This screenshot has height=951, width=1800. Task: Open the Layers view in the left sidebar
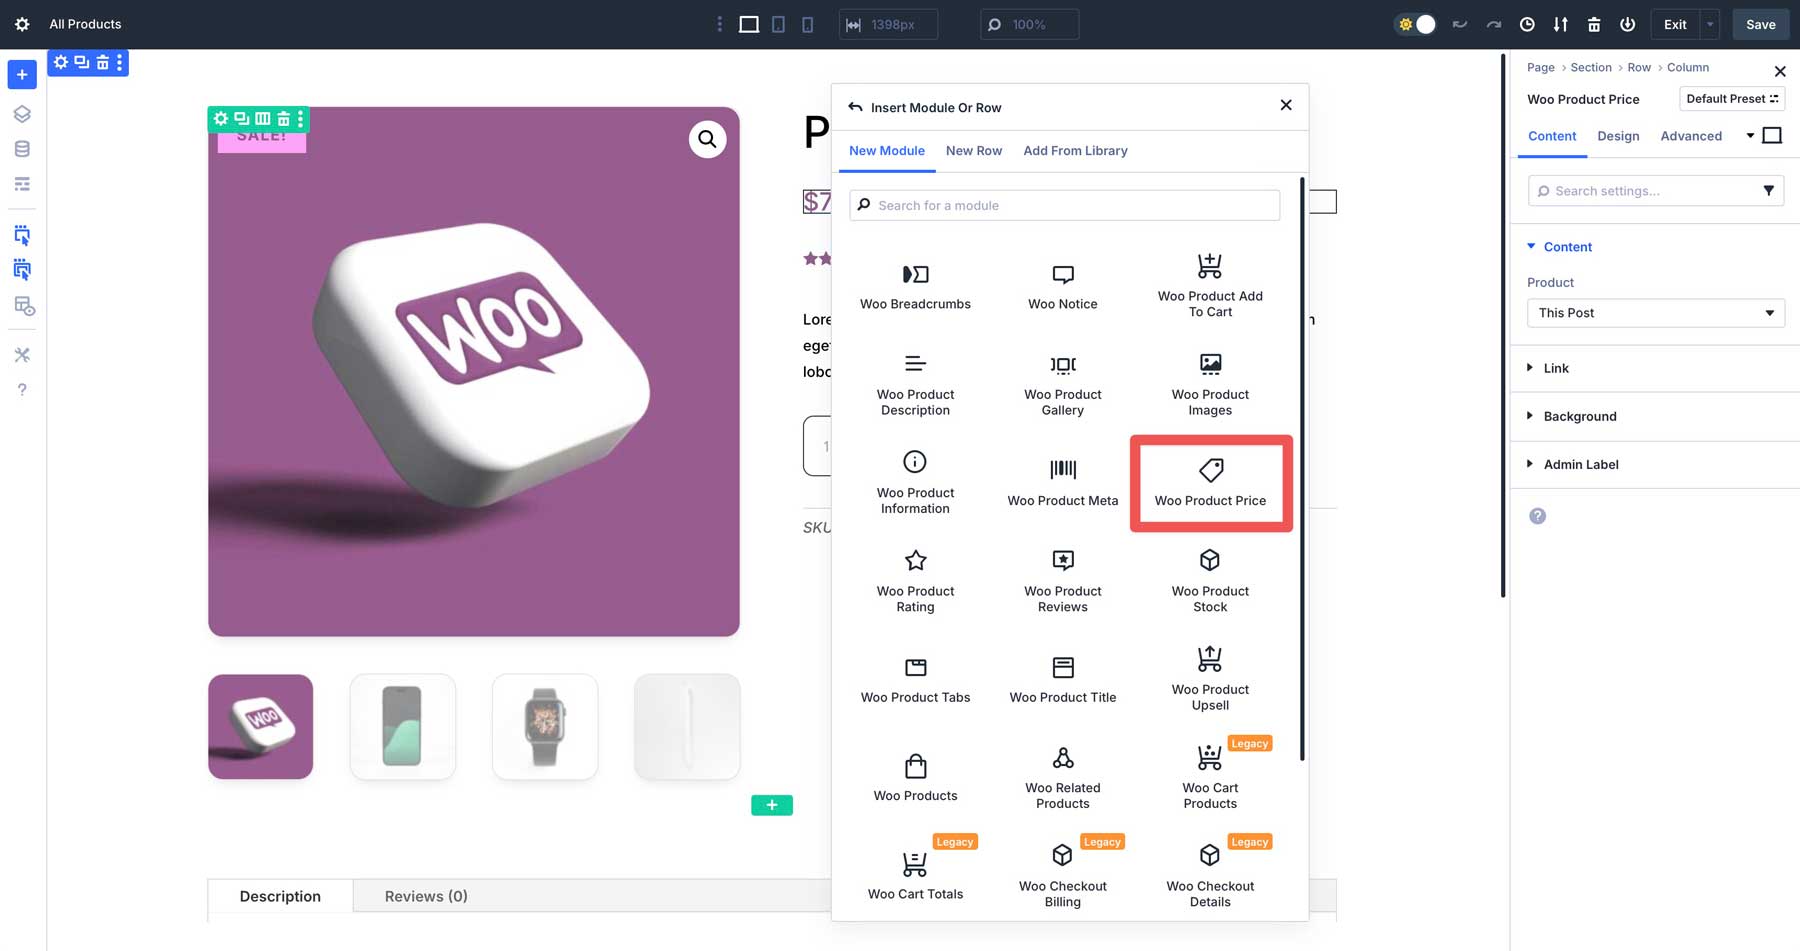22,113
